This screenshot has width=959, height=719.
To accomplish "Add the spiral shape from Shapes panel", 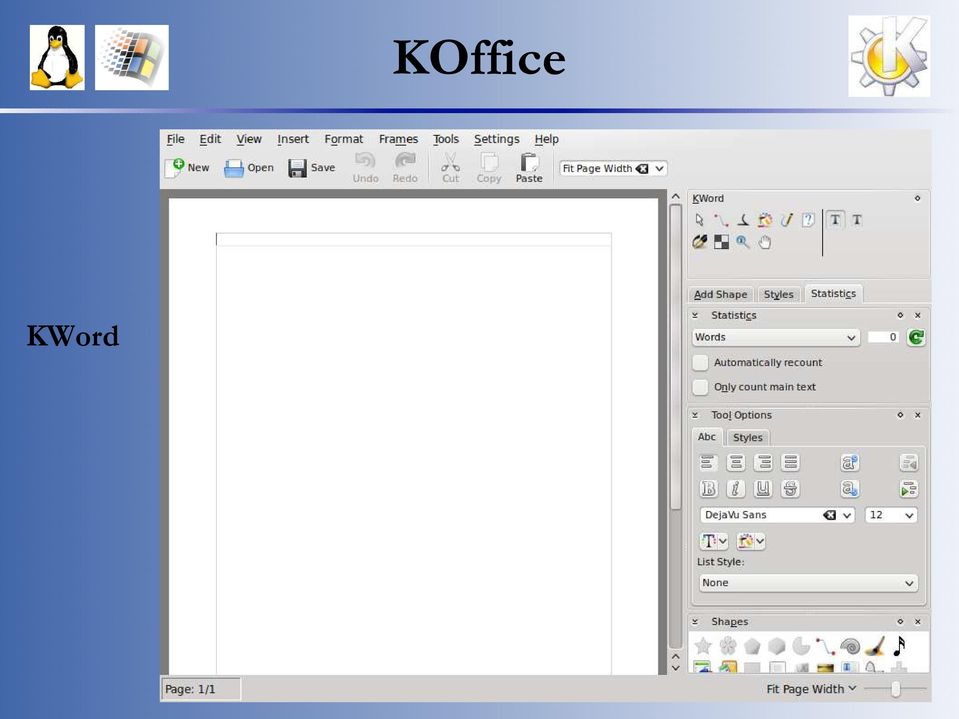I will [850, 646].
